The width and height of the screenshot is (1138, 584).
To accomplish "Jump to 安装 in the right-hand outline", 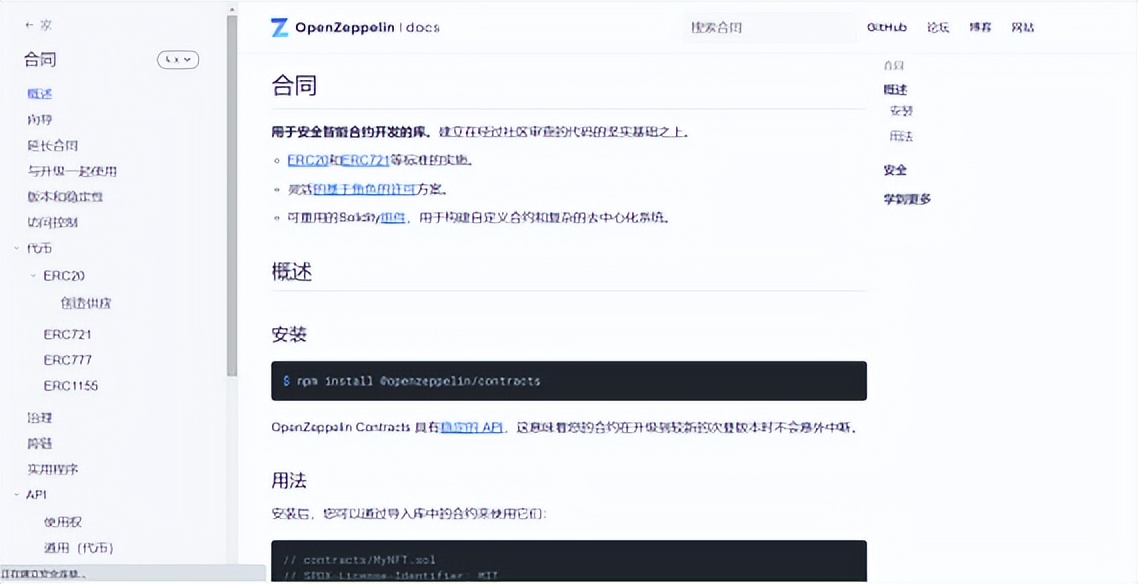I will pyautogui.click(x=901, y=111).
